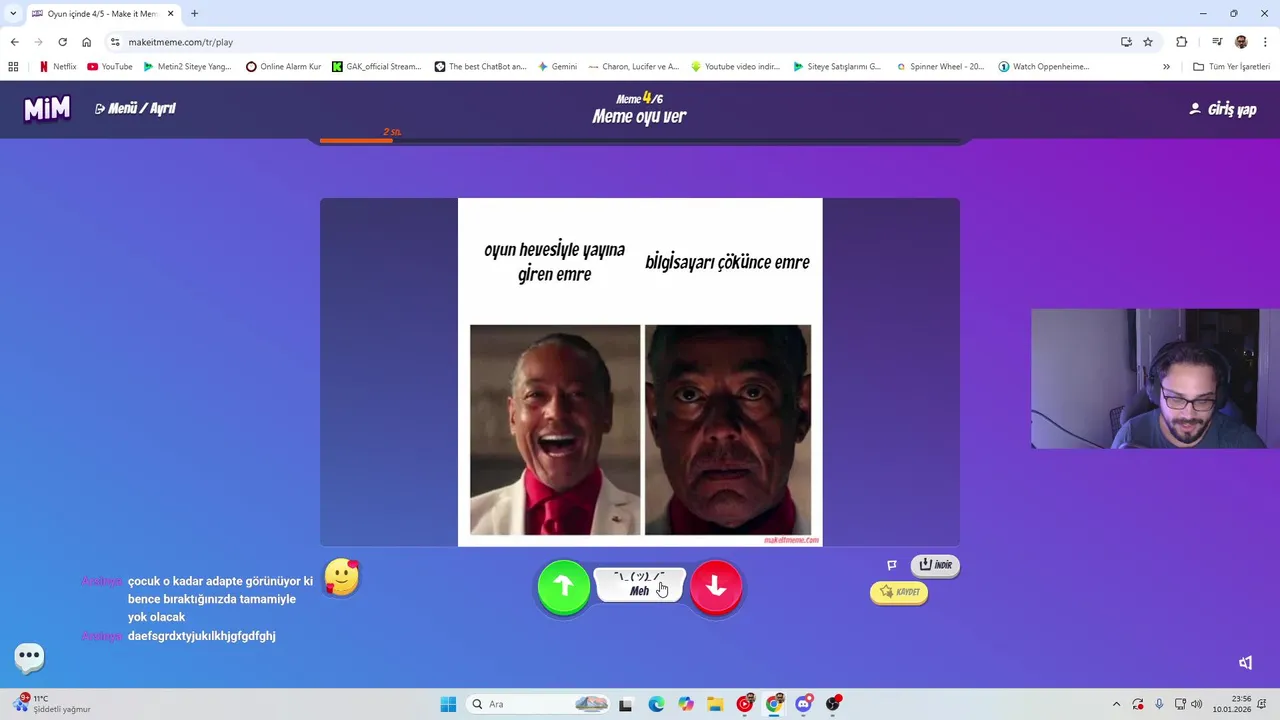
Task: Open Windows Start menu
Action: click(x=448, y=704)
